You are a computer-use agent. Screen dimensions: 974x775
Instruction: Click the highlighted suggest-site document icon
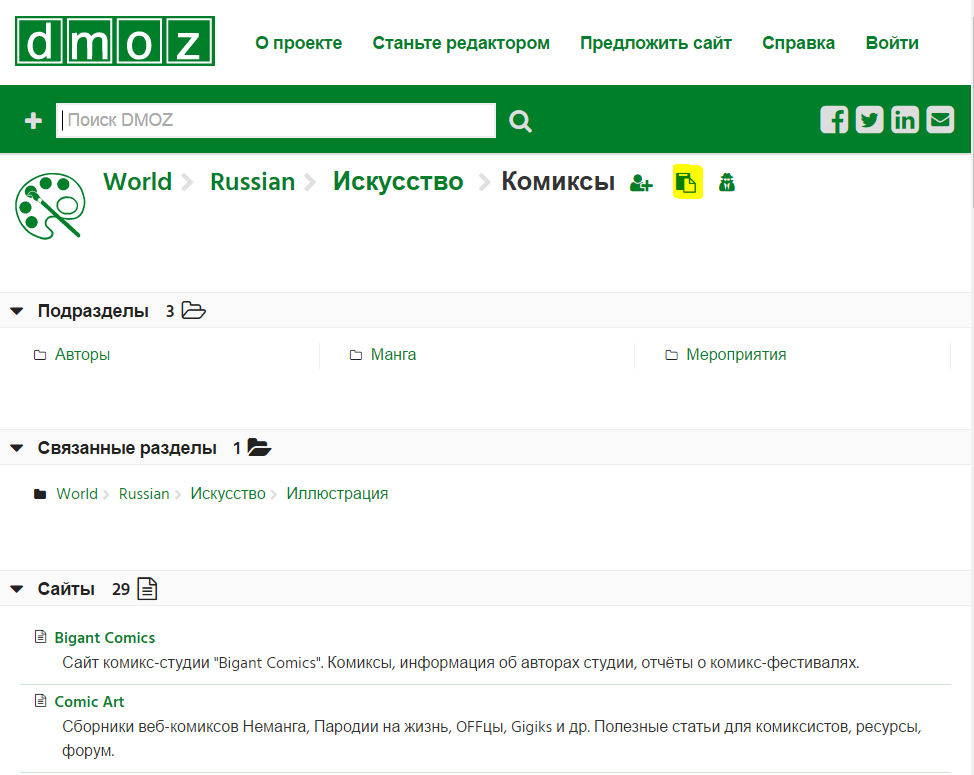coord(687,182)
